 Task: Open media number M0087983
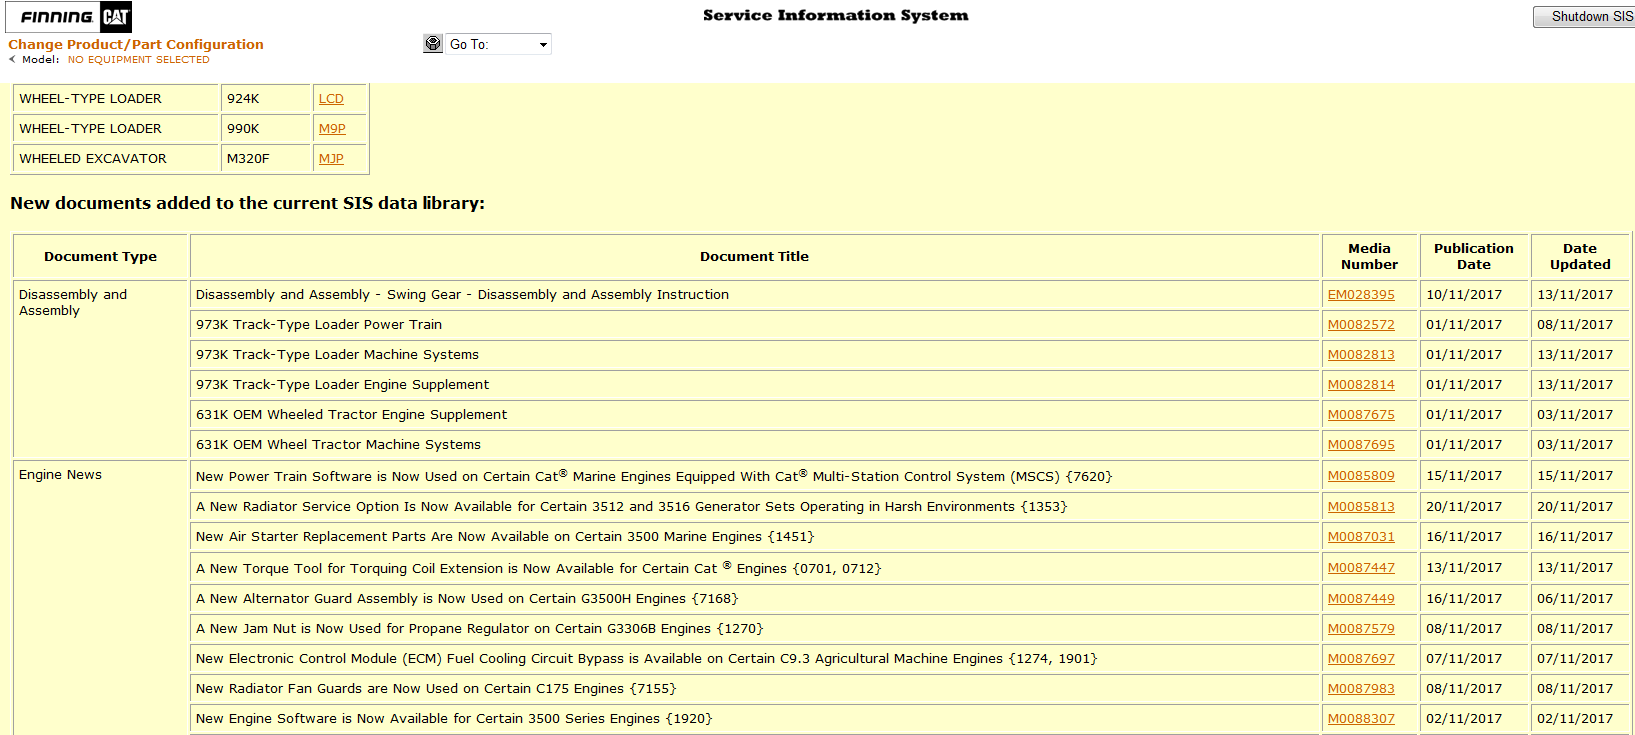coord(1361,689)
